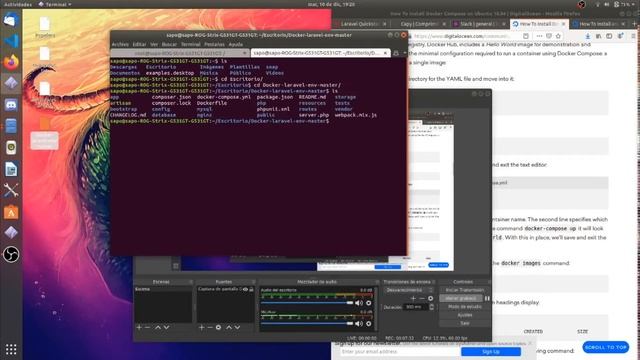Adjust Mic/Aux volume slider
Viewport: 640px width, 360px height.
(307, 324)
